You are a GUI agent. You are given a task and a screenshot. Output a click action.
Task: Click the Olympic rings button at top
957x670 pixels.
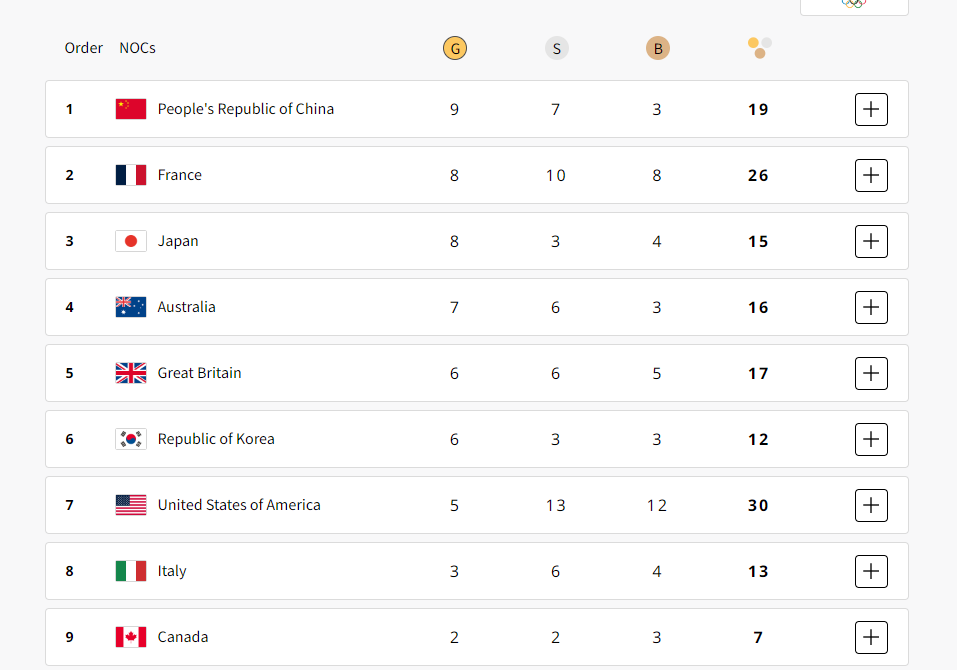click(854, 6)
